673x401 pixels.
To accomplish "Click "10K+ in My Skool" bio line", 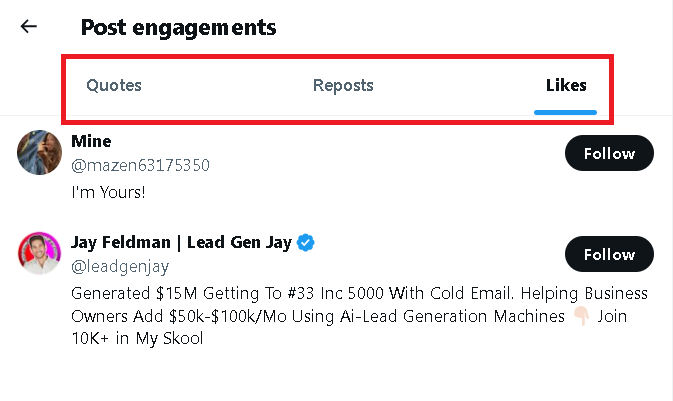I will pos(137,339).
